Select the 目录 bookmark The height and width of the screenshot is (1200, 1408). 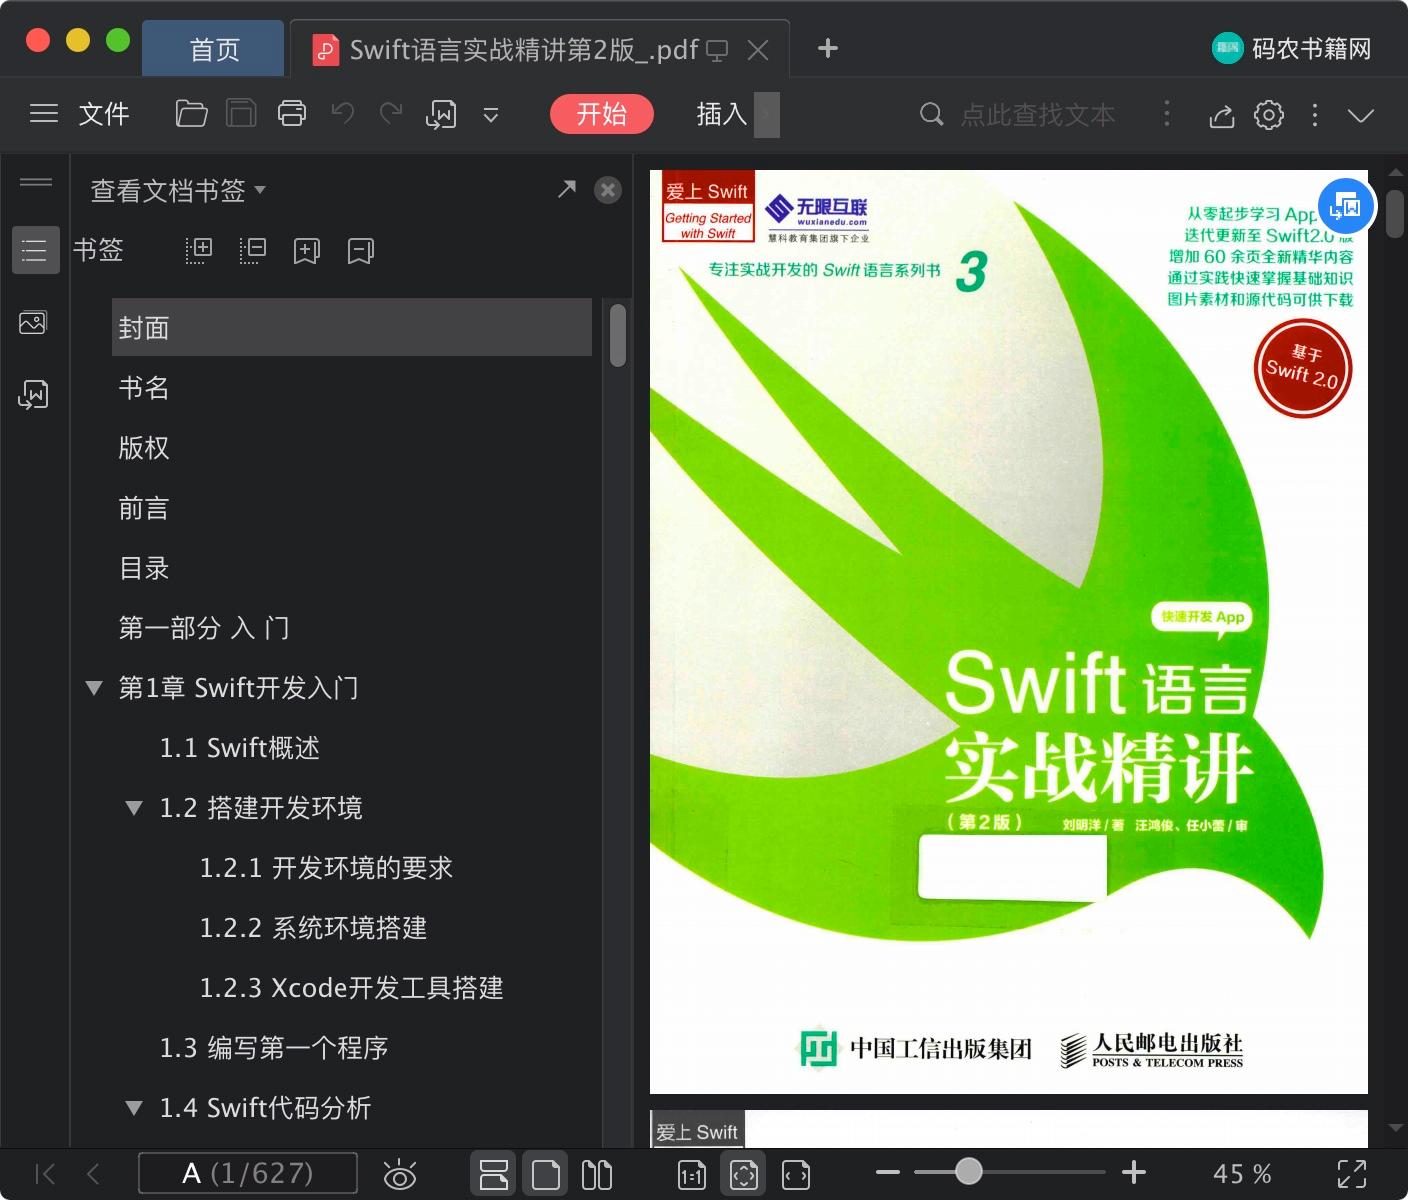[144, 568]
